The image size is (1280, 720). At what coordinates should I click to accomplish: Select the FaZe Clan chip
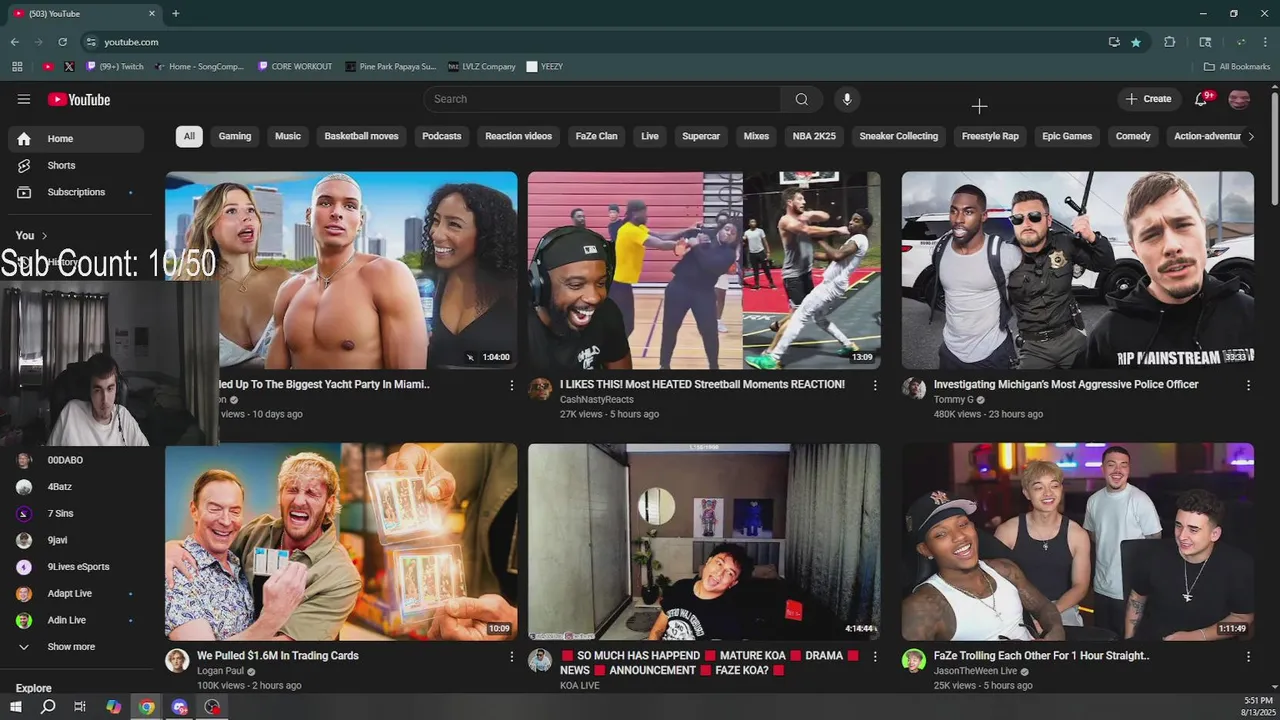[x=596, y=136]
